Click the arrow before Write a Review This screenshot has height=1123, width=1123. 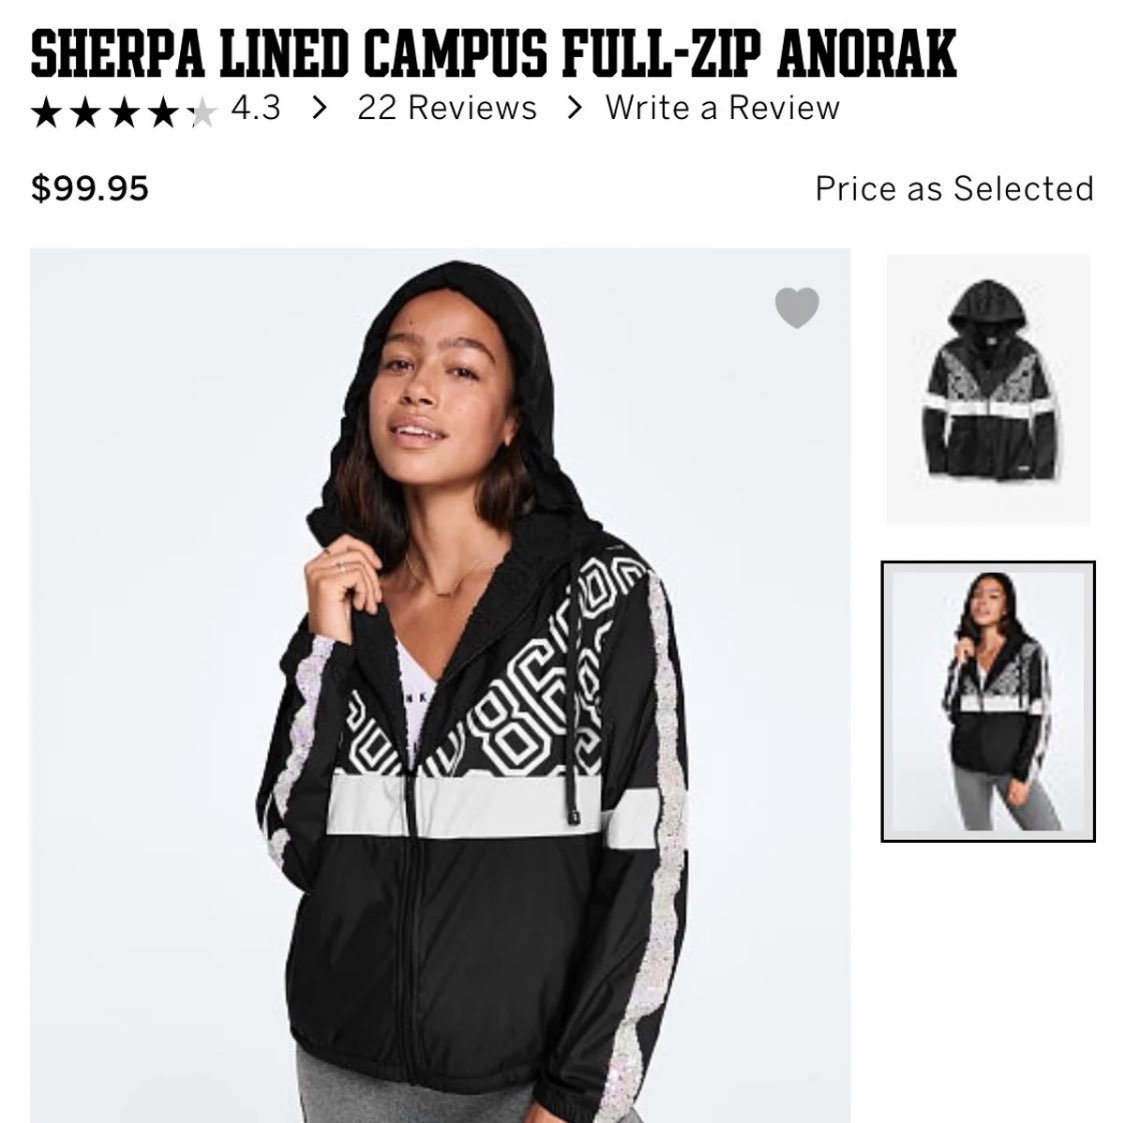[x=574, y=108]
